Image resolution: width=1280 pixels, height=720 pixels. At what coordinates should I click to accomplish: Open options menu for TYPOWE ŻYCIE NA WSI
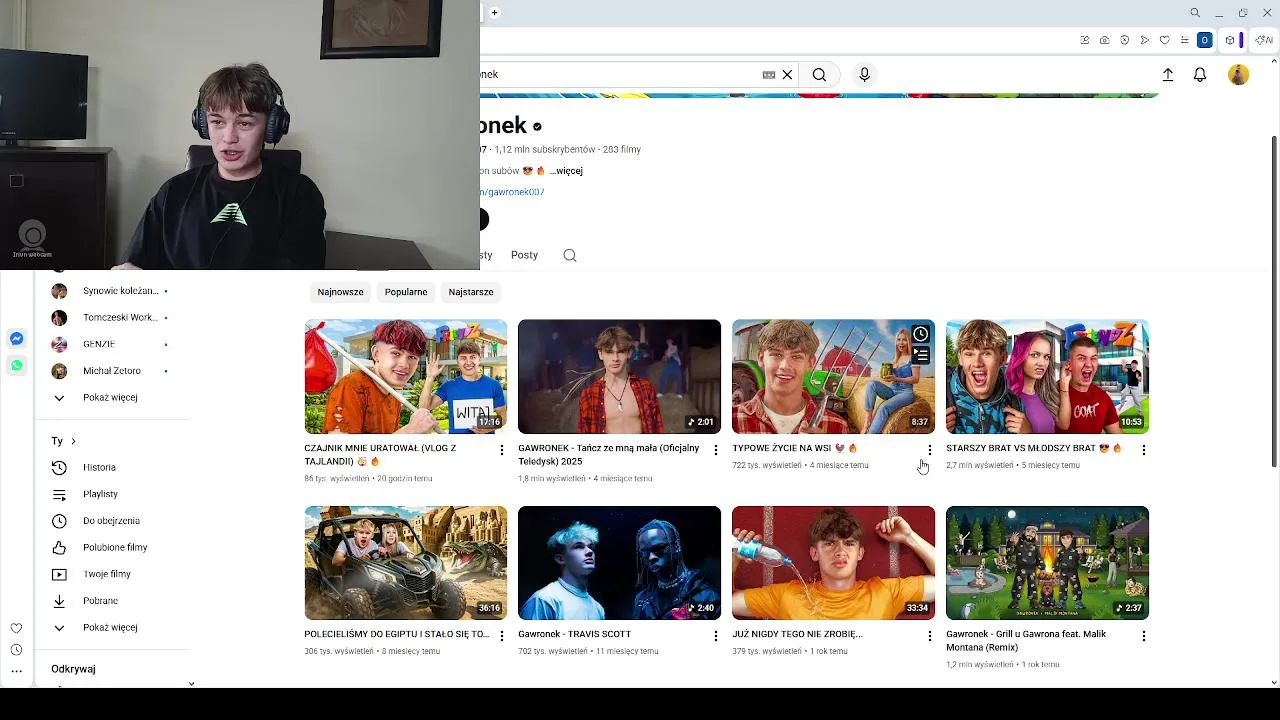930,450
